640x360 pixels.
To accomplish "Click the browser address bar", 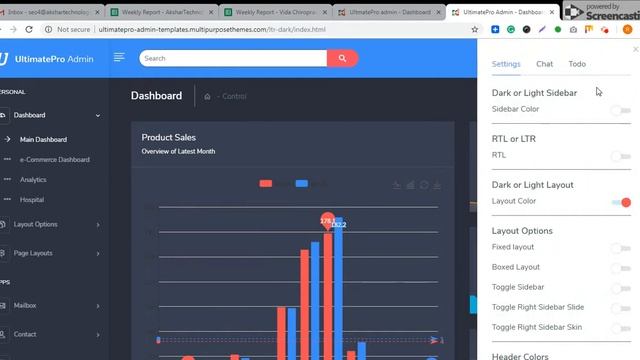I will (x=261, y=29).
